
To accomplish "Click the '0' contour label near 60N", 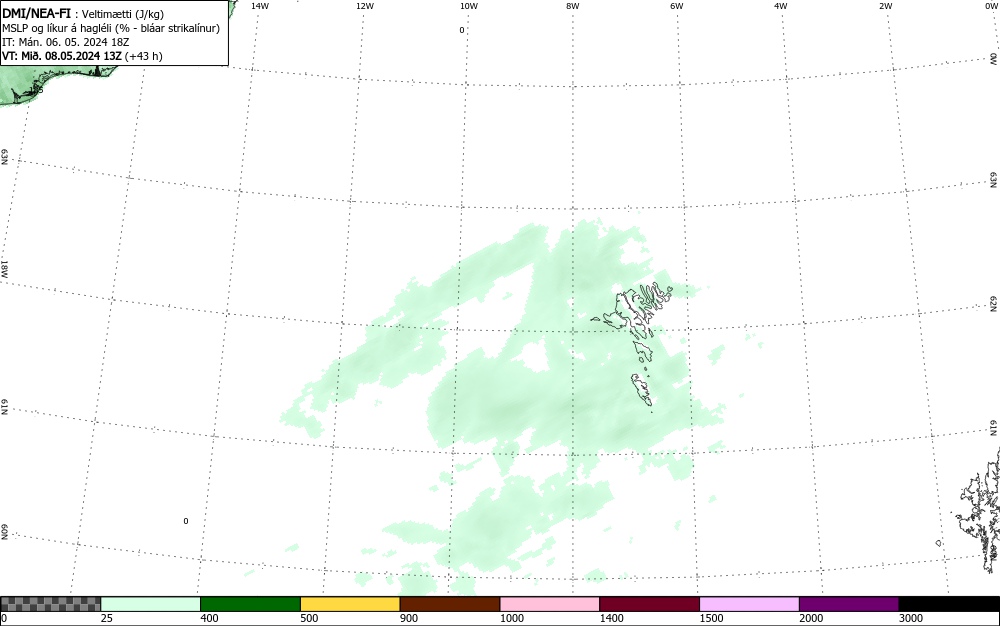I will click(x=186, y=521).
